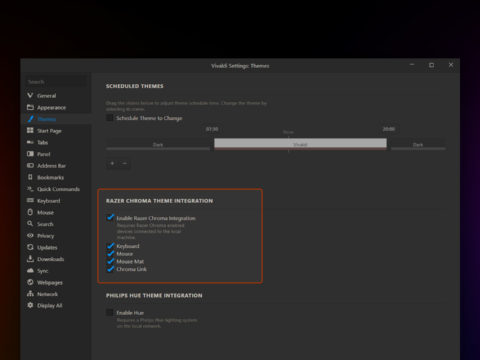The image size is (480, 360).
Task: Click the right Dark schedule segment
Action: click(x=418, y=145)
